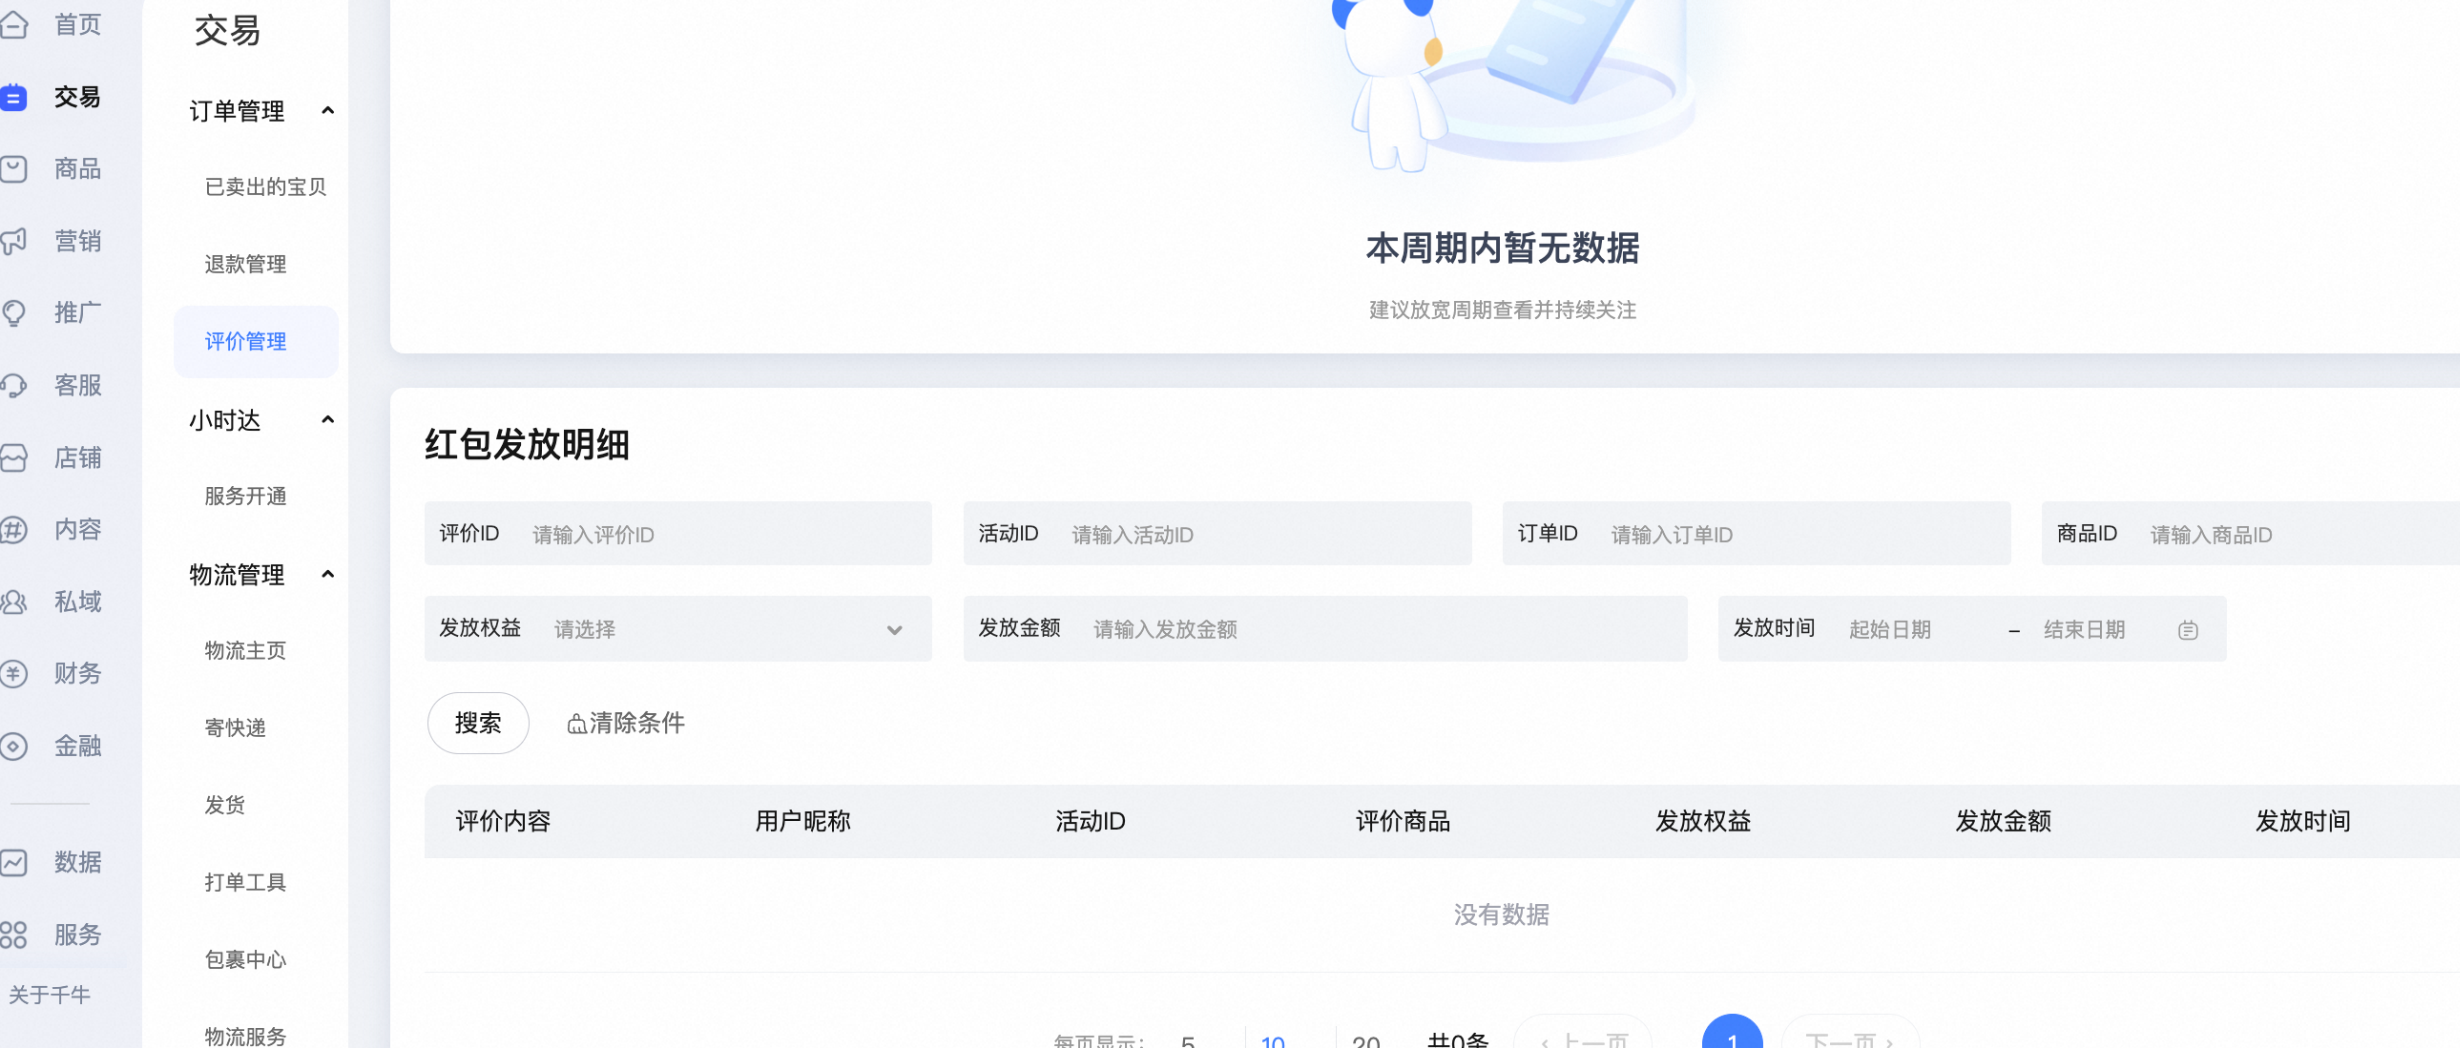The height and width of the screenshot is (1048, 2460).
Task: Click the 评价内容 column header
Action: coord(503,822)
